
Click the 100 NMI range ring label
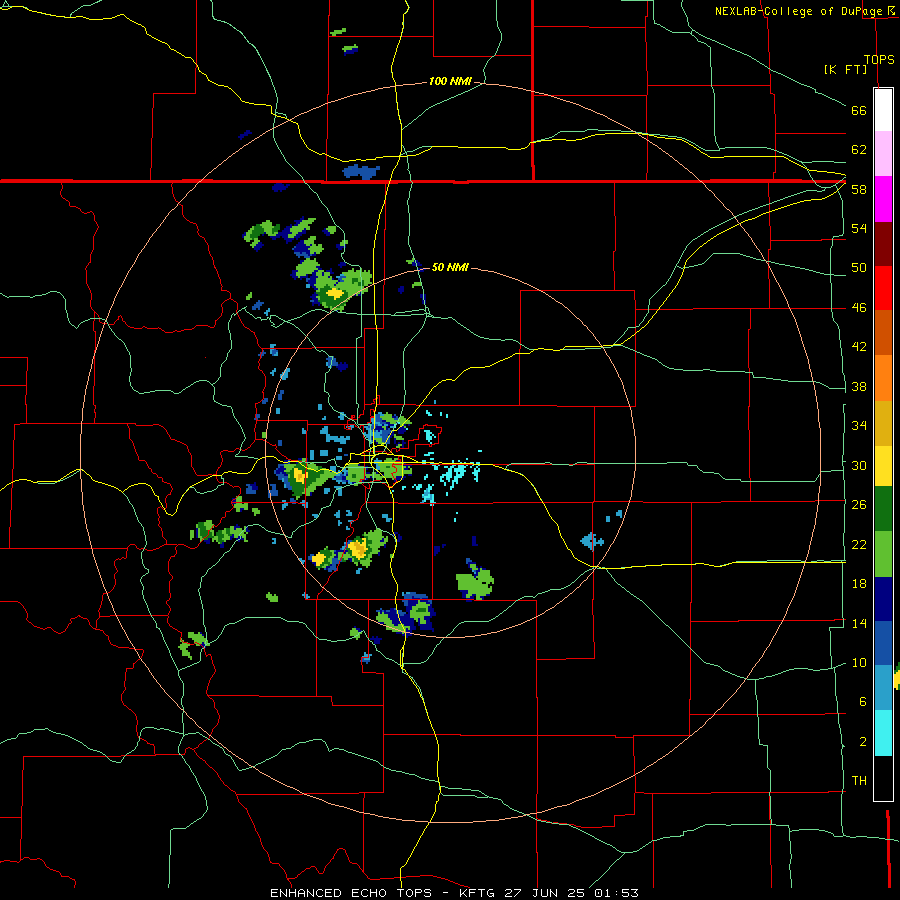(450, 82)
